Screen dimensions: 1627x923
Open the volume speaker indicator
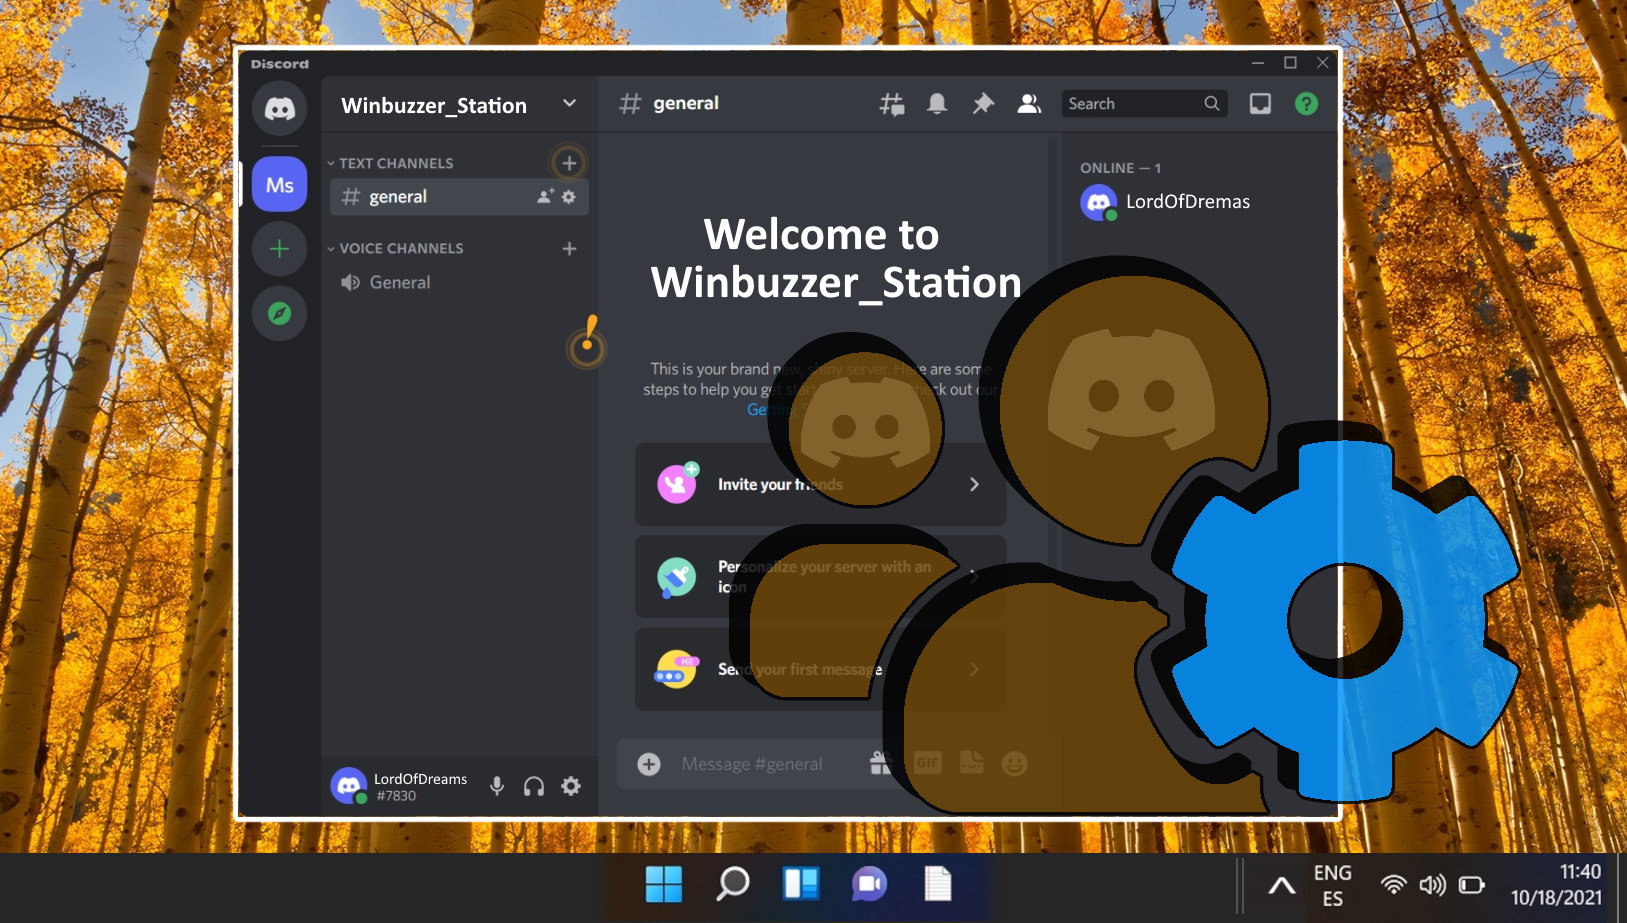tap(1432, 885)
